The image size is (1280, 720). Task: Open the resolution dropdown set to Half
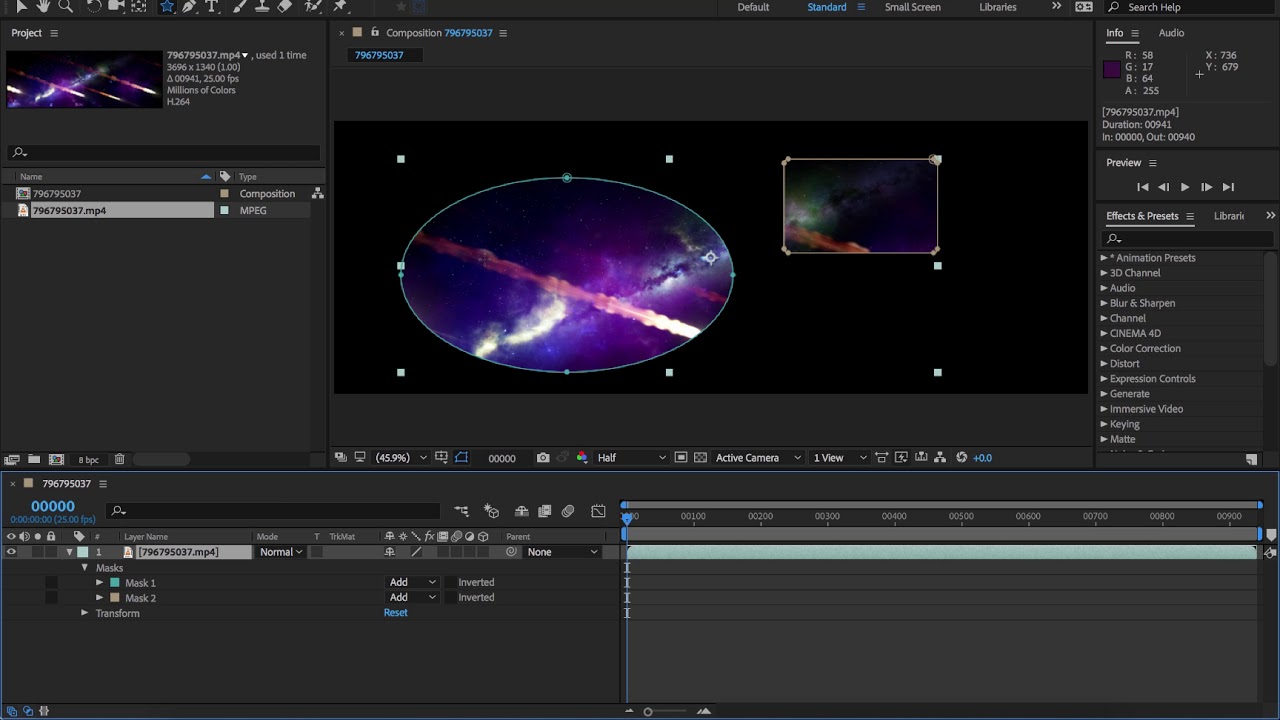coord(631,458)
